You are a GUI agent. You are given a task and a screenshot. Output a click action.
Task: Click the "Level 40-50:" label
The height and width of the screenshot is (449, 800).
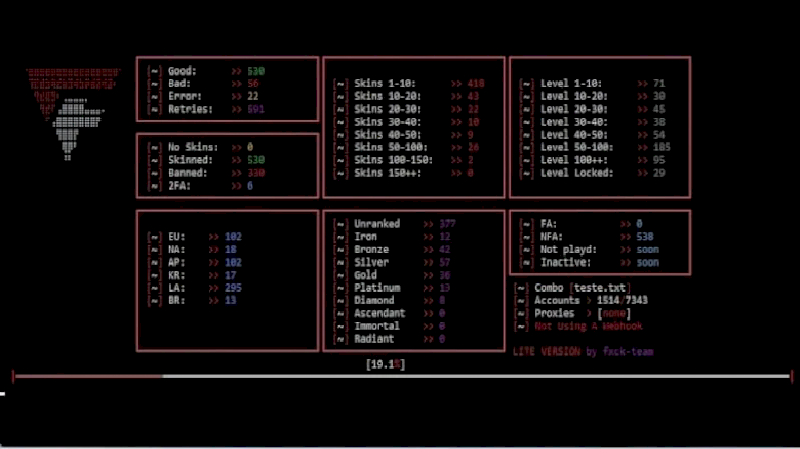[x=574, y=135]
